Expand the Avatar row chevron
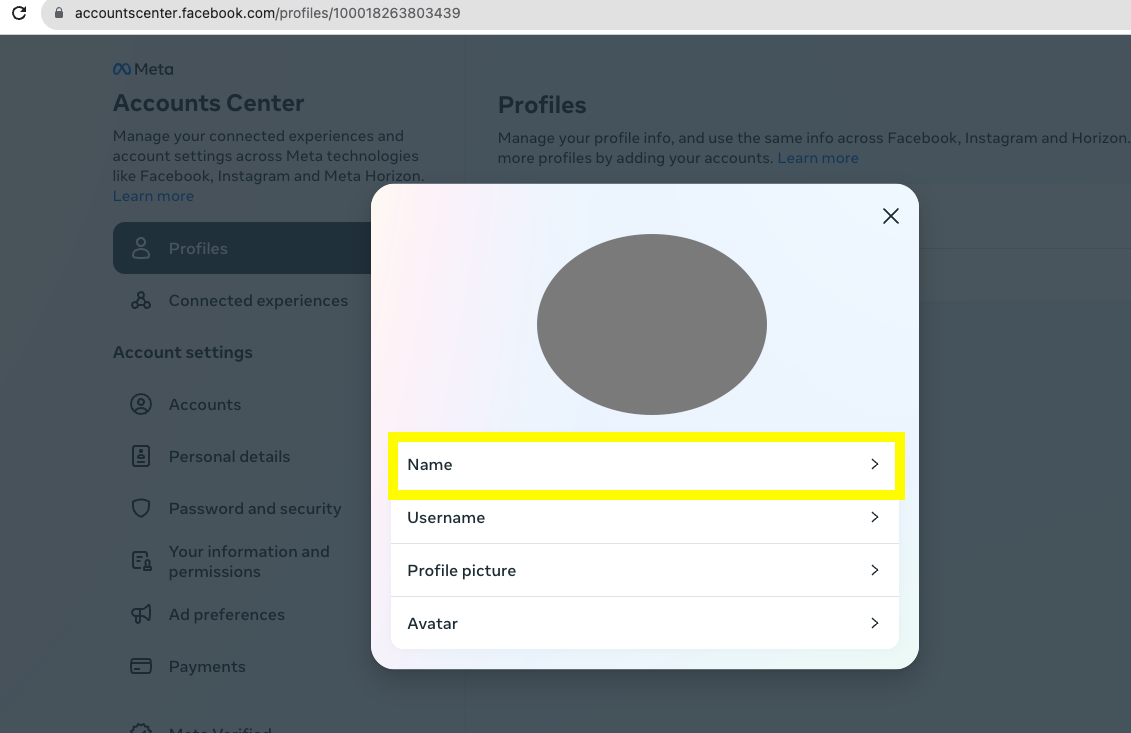 [x=874, y=624]
